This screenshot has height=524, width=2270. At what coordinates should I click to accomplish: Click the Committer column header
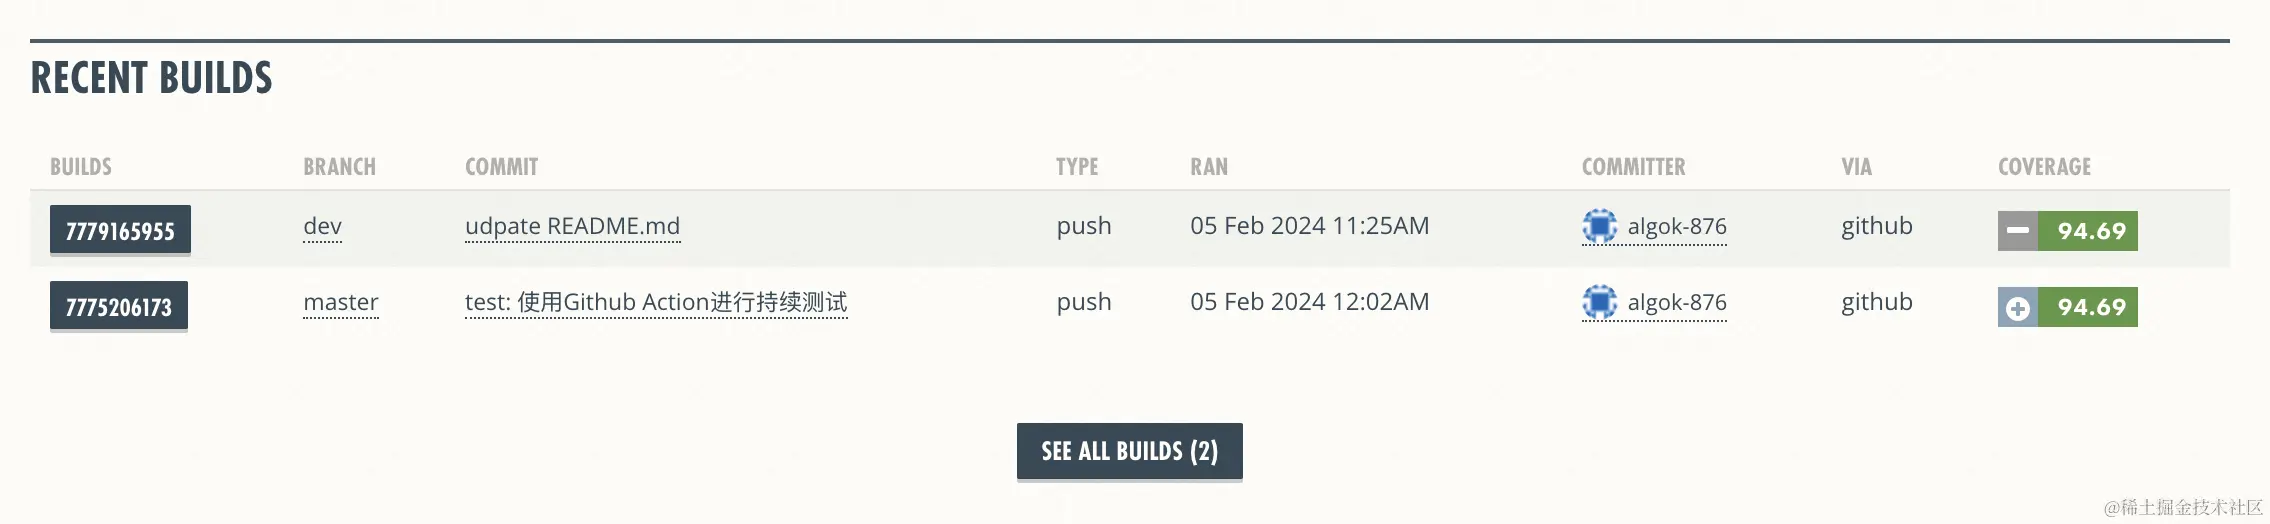coord(1633,167)
